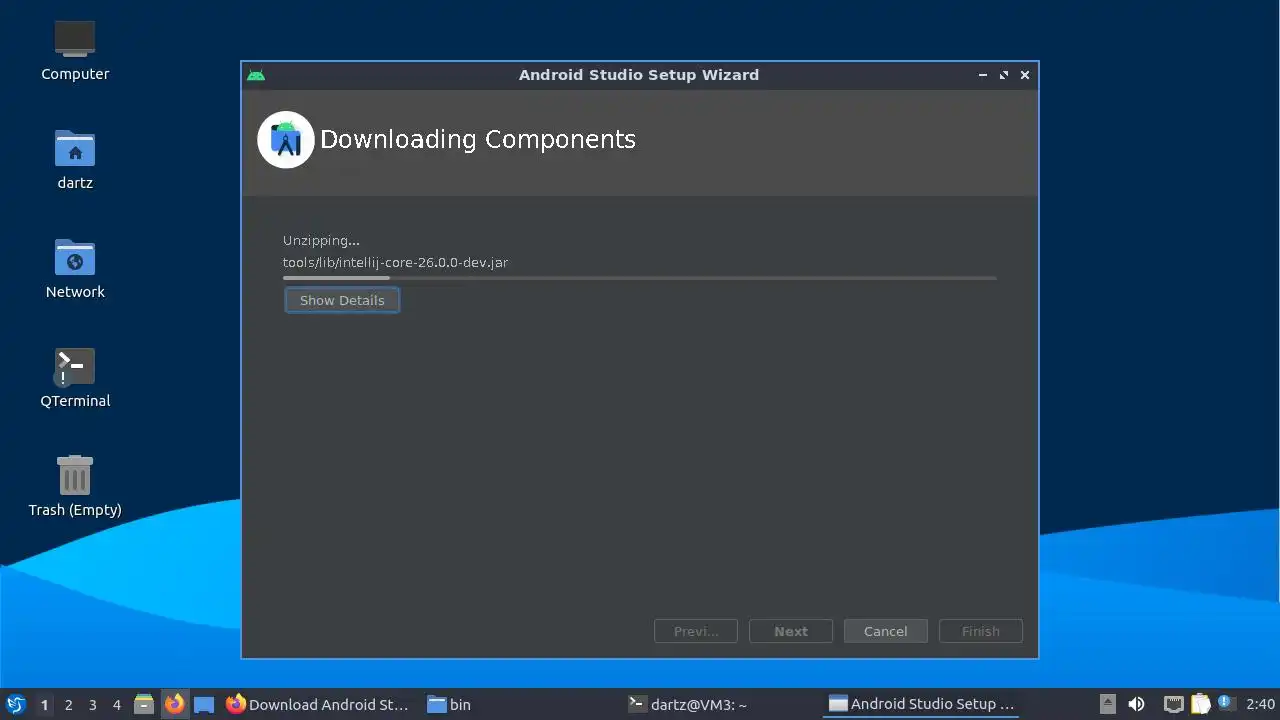The height and width of the screenshot is (720, 1280).
Task: Open the clipboard manager tray icon
Action: pos(1200,704)
